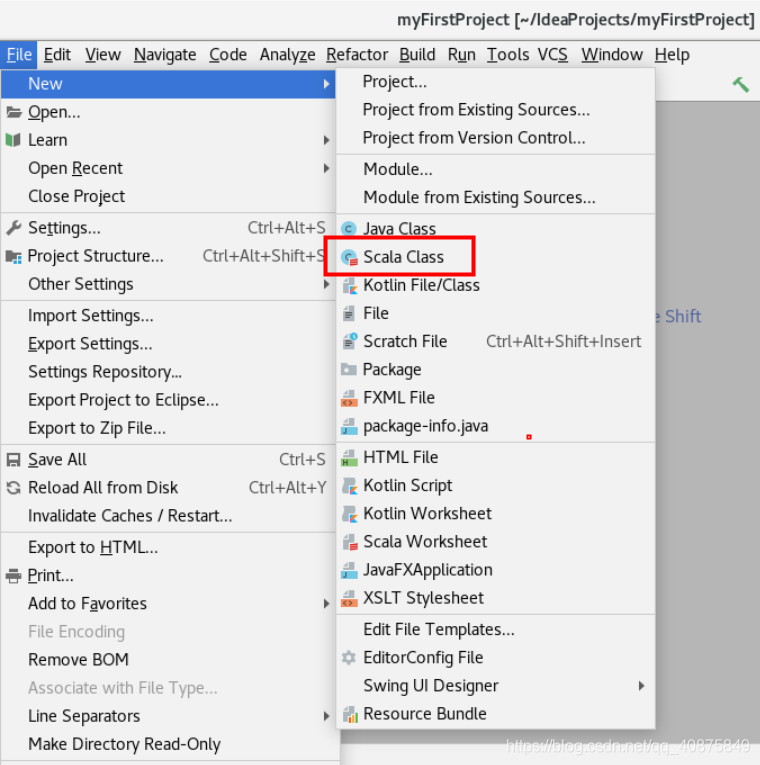Click the green Build hammer icon
Viewport: 760px width, 765px height.
point(740,84)
